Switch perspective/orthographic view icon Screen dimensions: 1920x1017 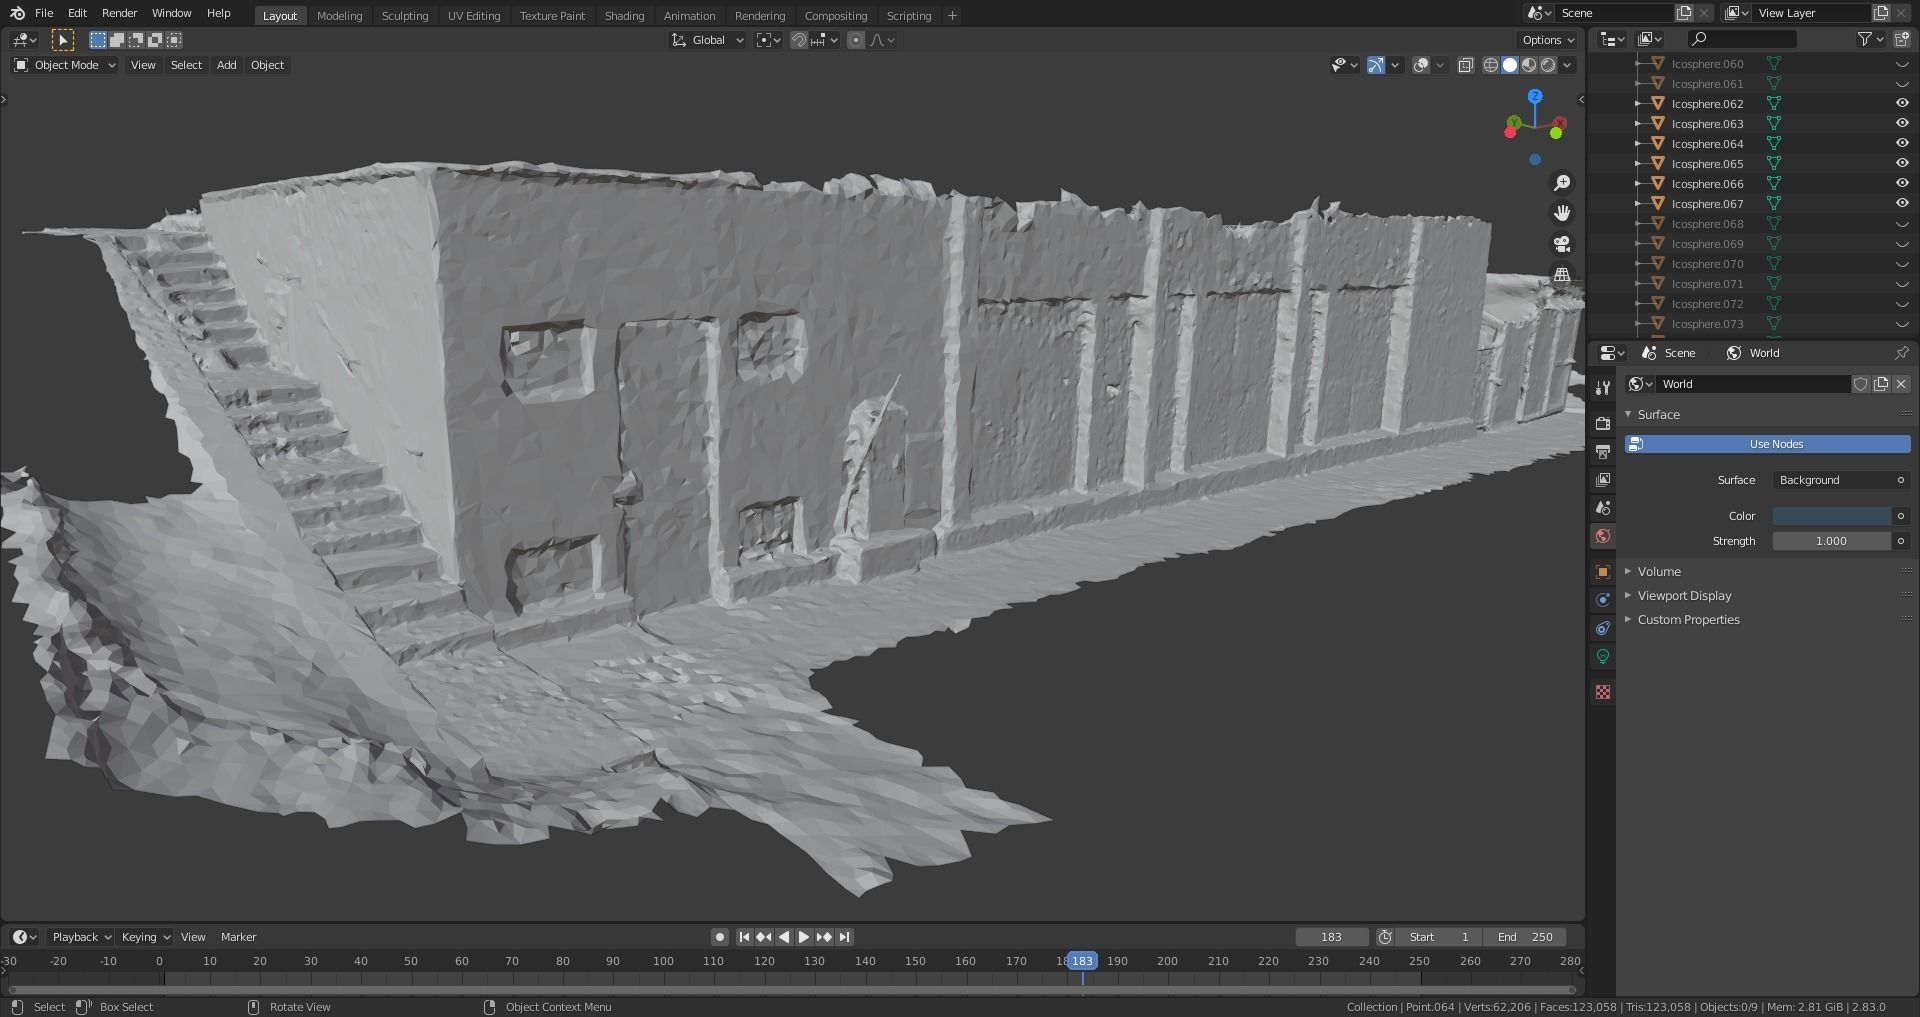click(1561, 274)
